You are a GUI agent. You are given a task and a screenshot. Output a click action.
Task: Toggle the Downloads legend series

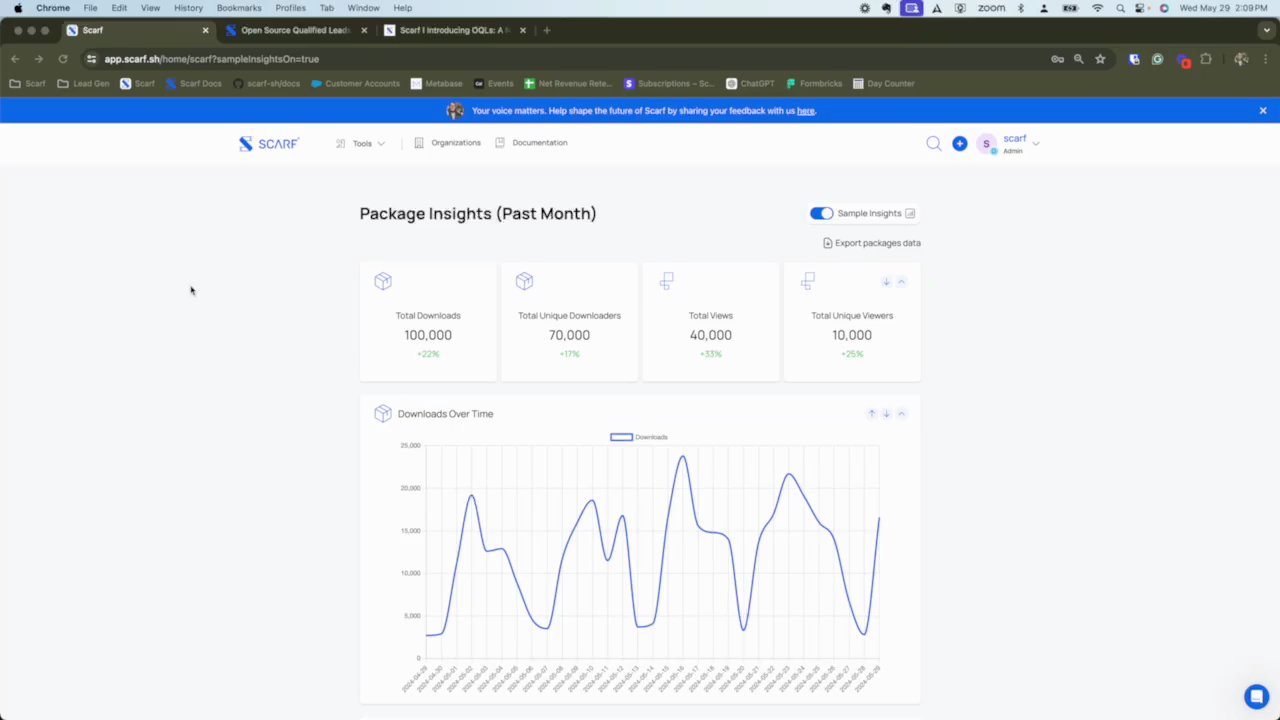[638, 437]
